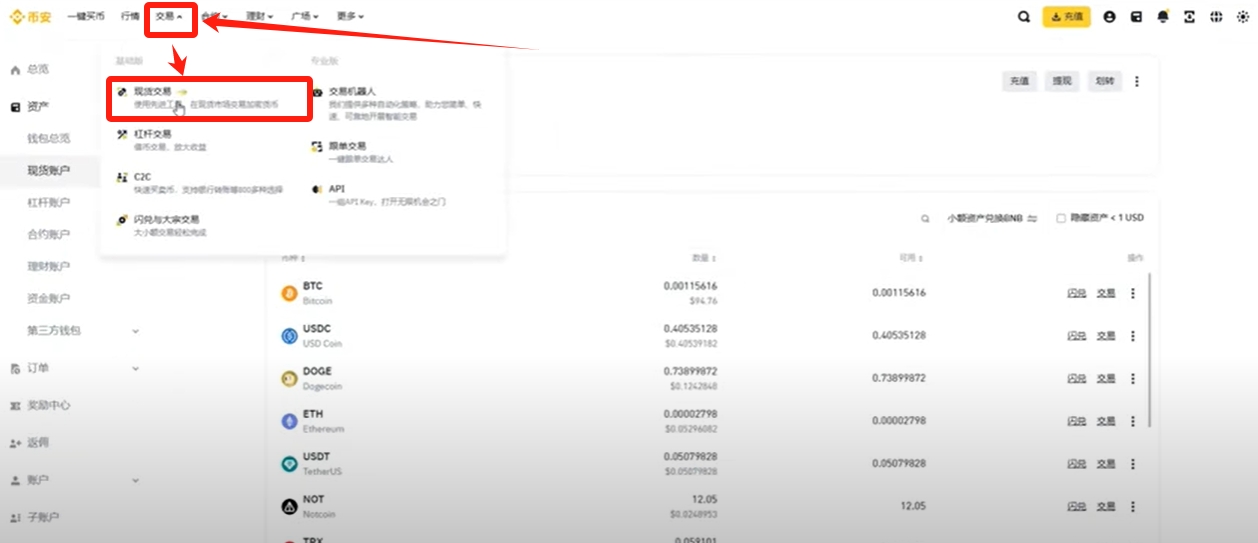The height and width of the screenshot is (543, 1258).
Task: Open more options next to 划转 button
Action: [x=1136, y=82]
